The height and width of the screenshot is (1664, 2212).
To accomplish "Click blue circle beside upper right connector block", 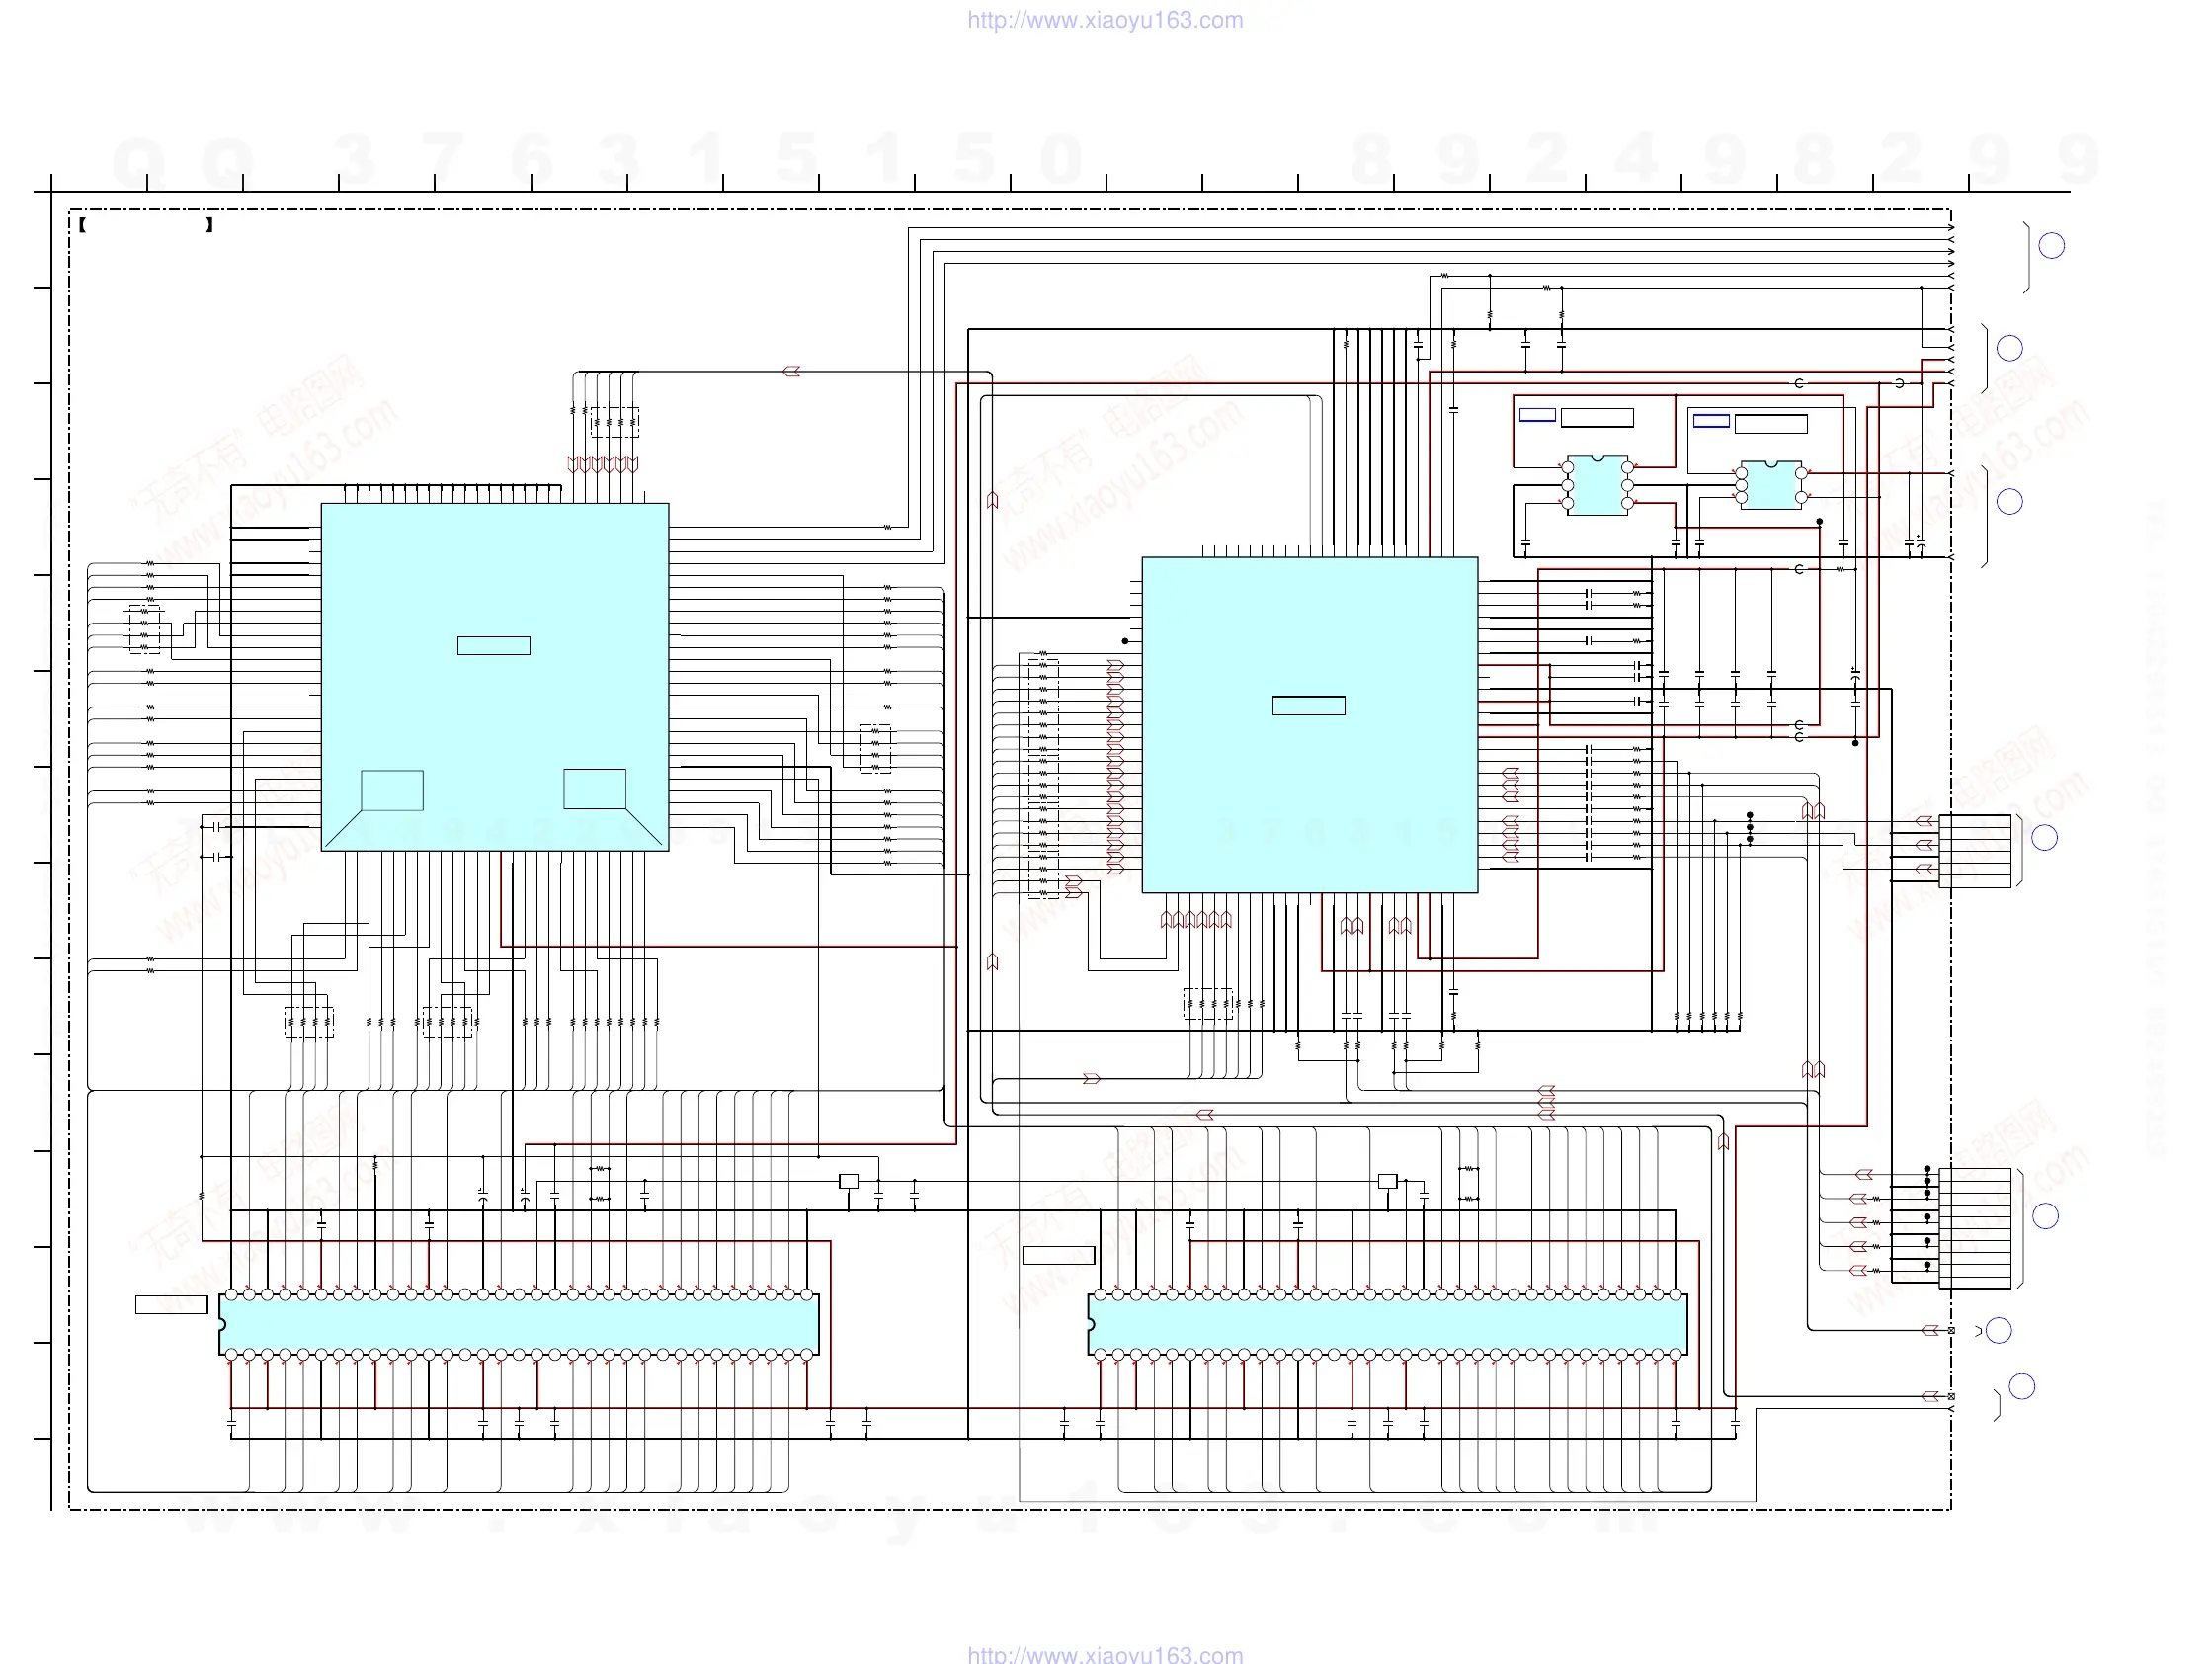I will tap(2044, 838).
